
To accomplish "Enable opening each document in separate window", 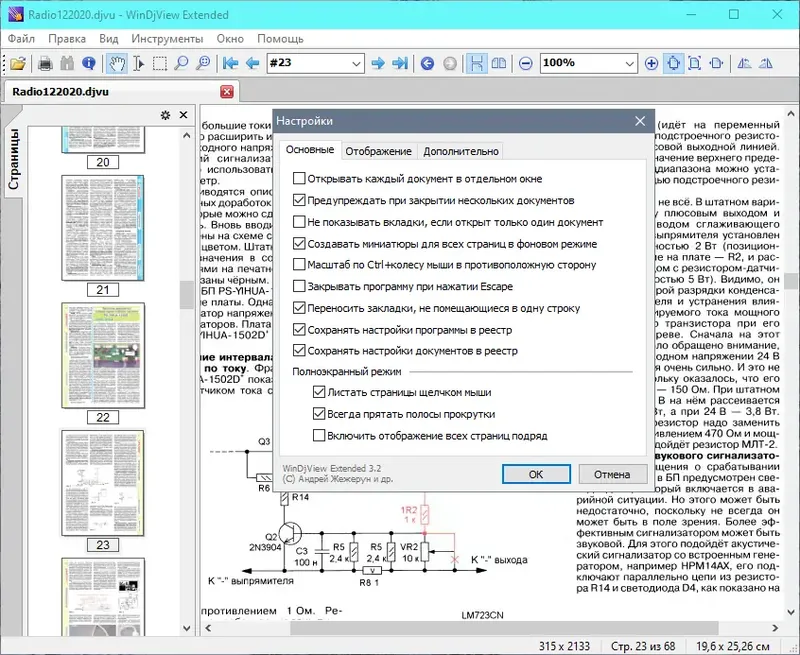I will coord(299,179).
